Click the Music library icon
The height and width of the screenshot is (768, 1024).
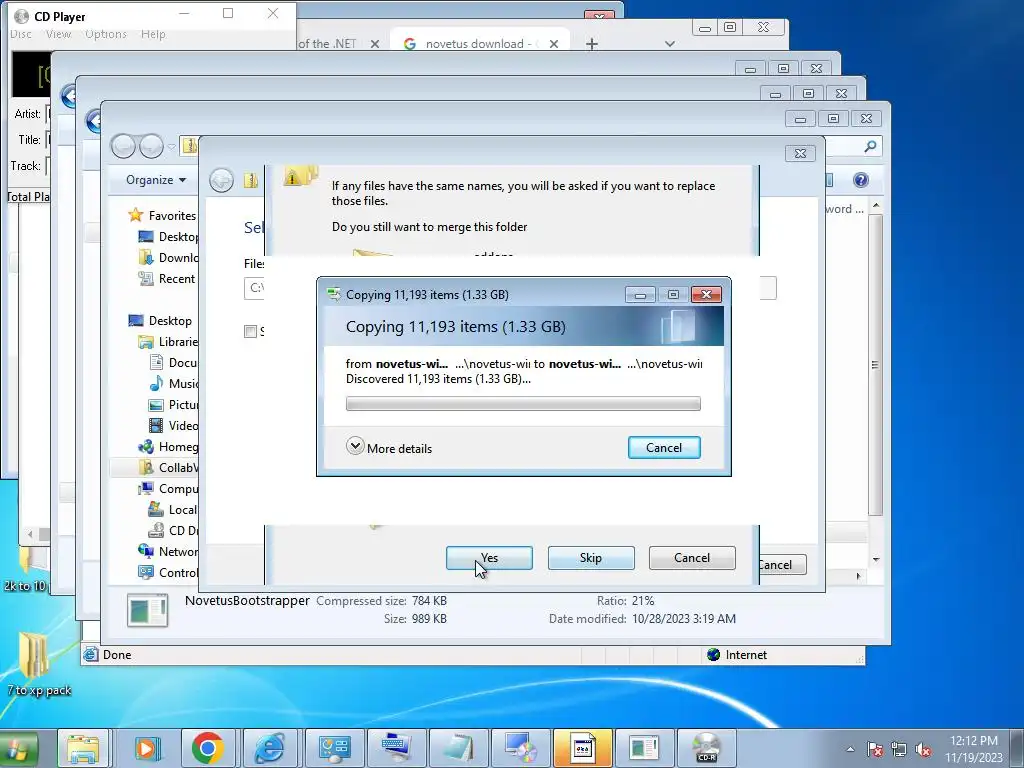[x=156, y=383]
